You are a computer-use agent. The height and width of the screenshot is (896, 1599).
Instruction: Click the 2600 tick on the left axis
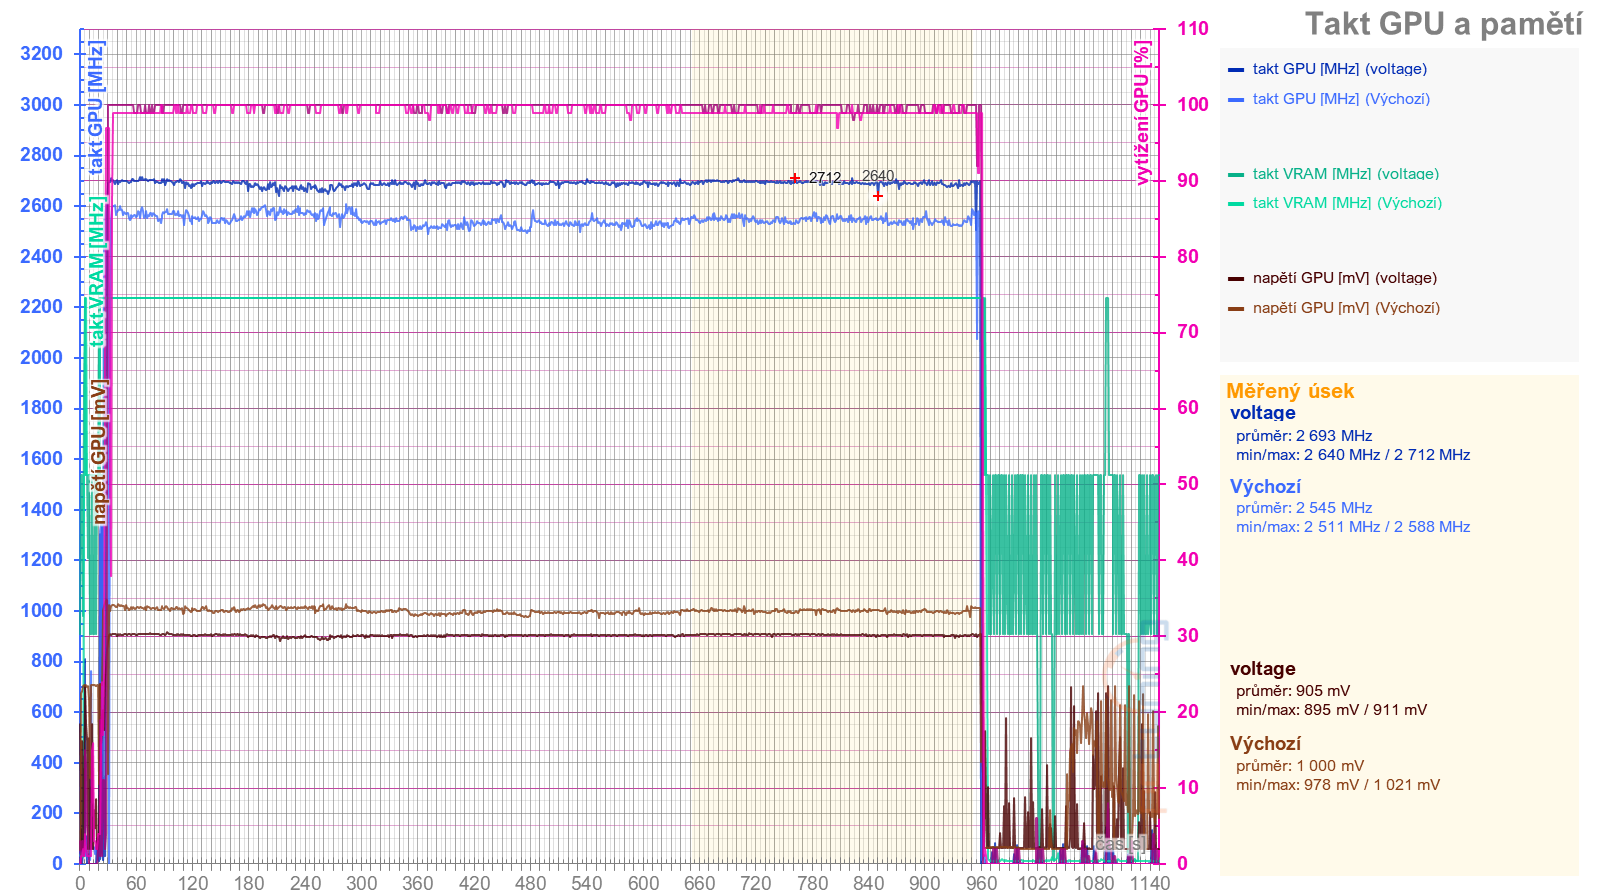point(41,206)
